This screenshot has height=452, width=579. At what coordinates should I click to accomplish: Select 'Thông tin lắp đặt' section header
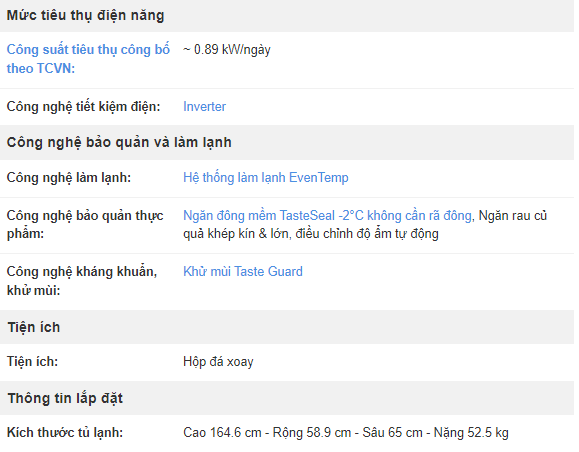tap(65, 398)
